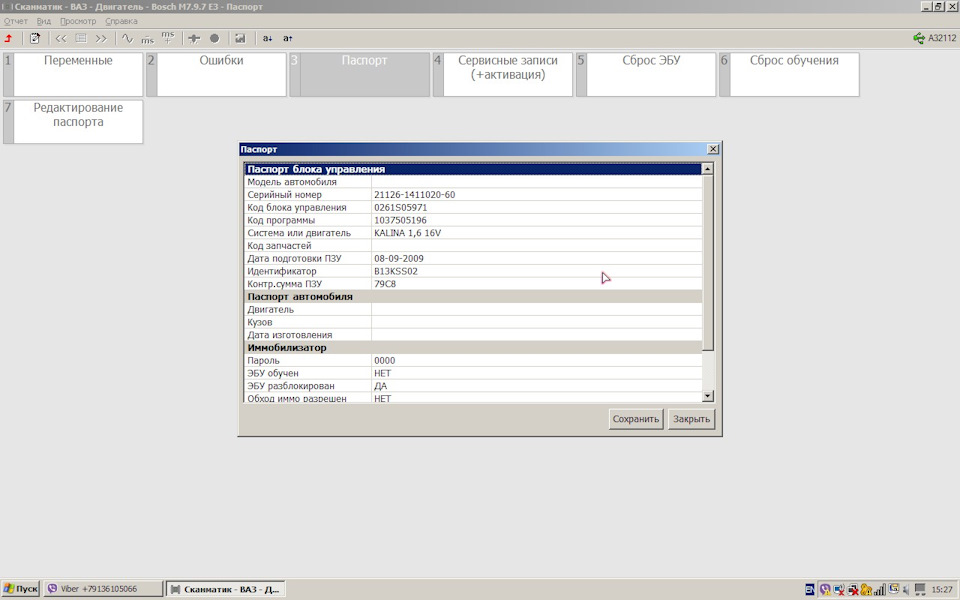960x600 pixels.
Task: Click the 'ЭБУ обучен' value НЕТ
Action: tap(382, 373)
